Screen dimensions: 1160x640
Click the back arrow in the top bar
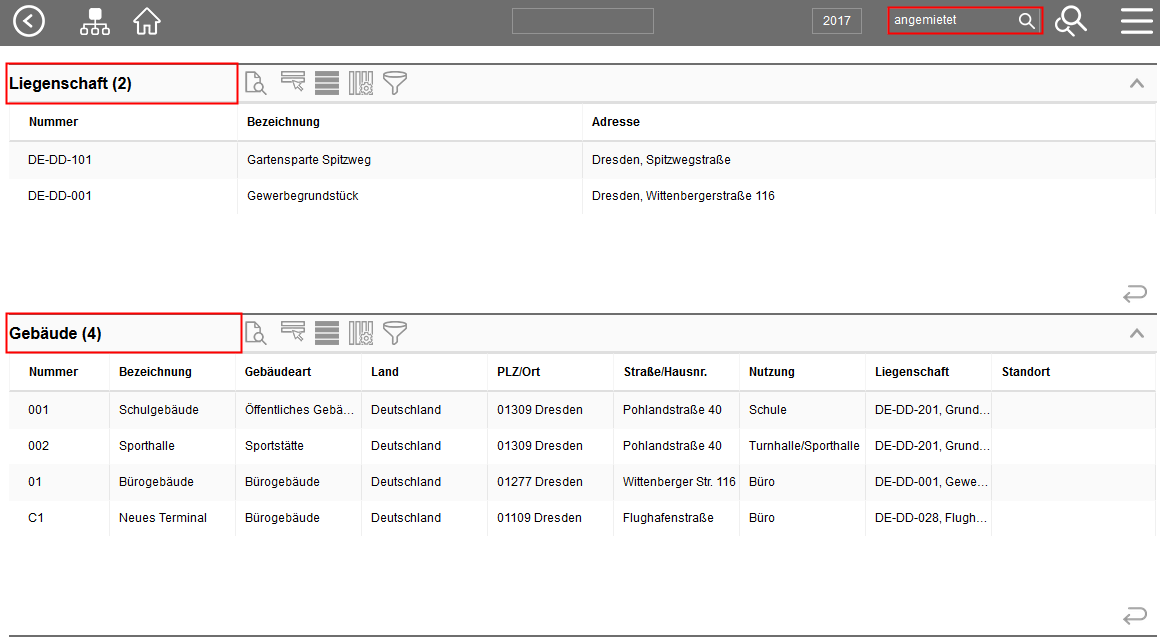click(29, 21)
